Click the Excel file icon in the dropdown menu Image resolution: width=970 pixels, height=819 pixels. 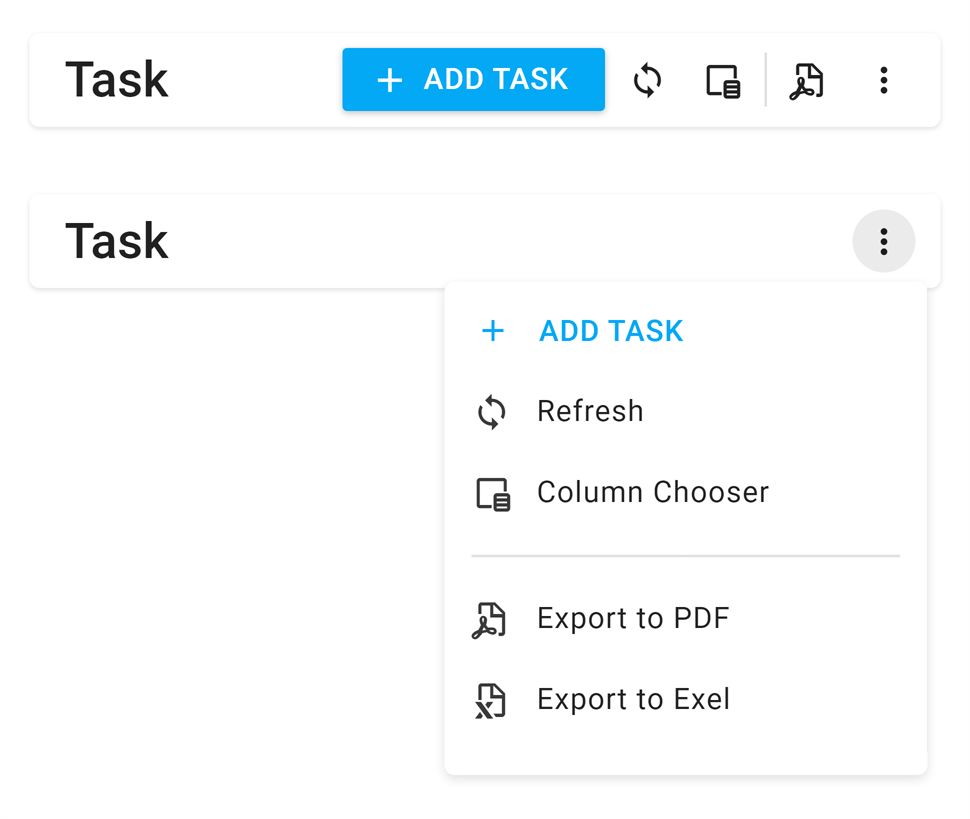pyautogui.click(x=490, y=701)
